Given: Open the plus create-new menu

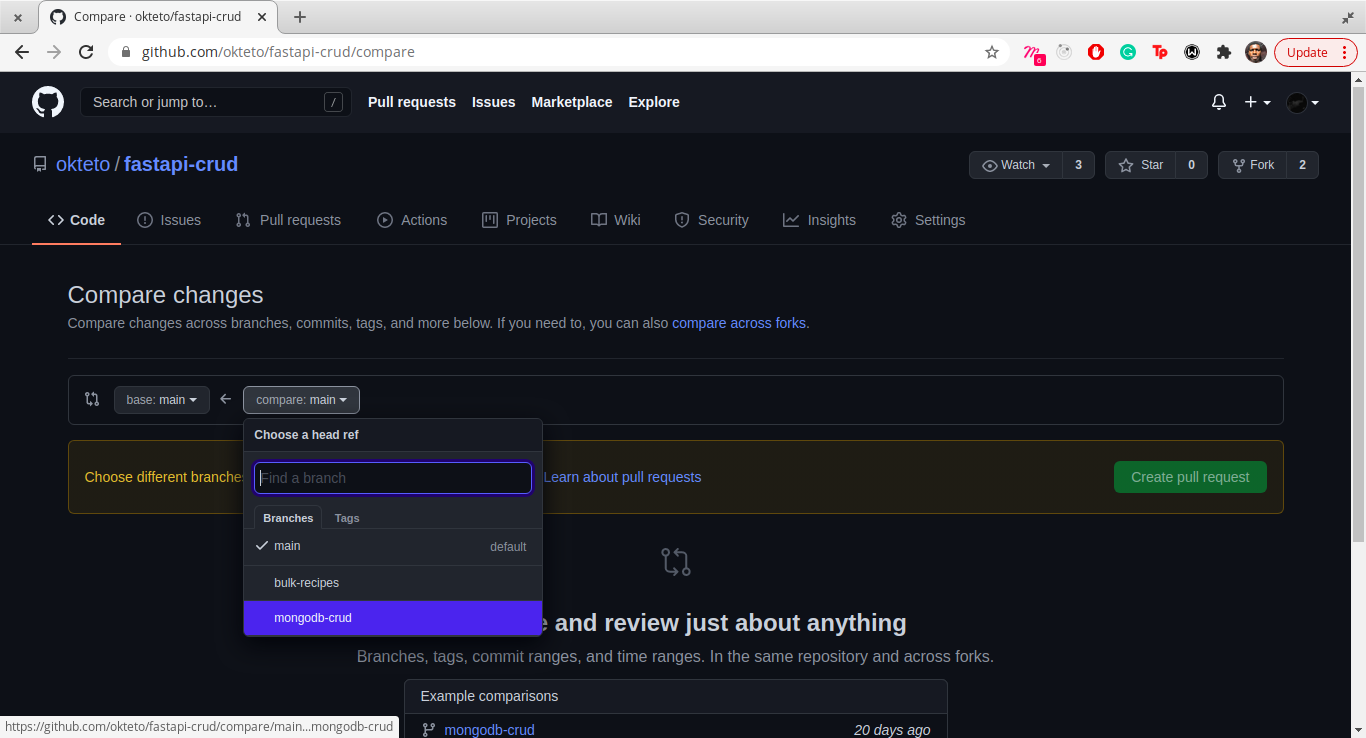Looking at the screenshot, I should pos(1257,102).
